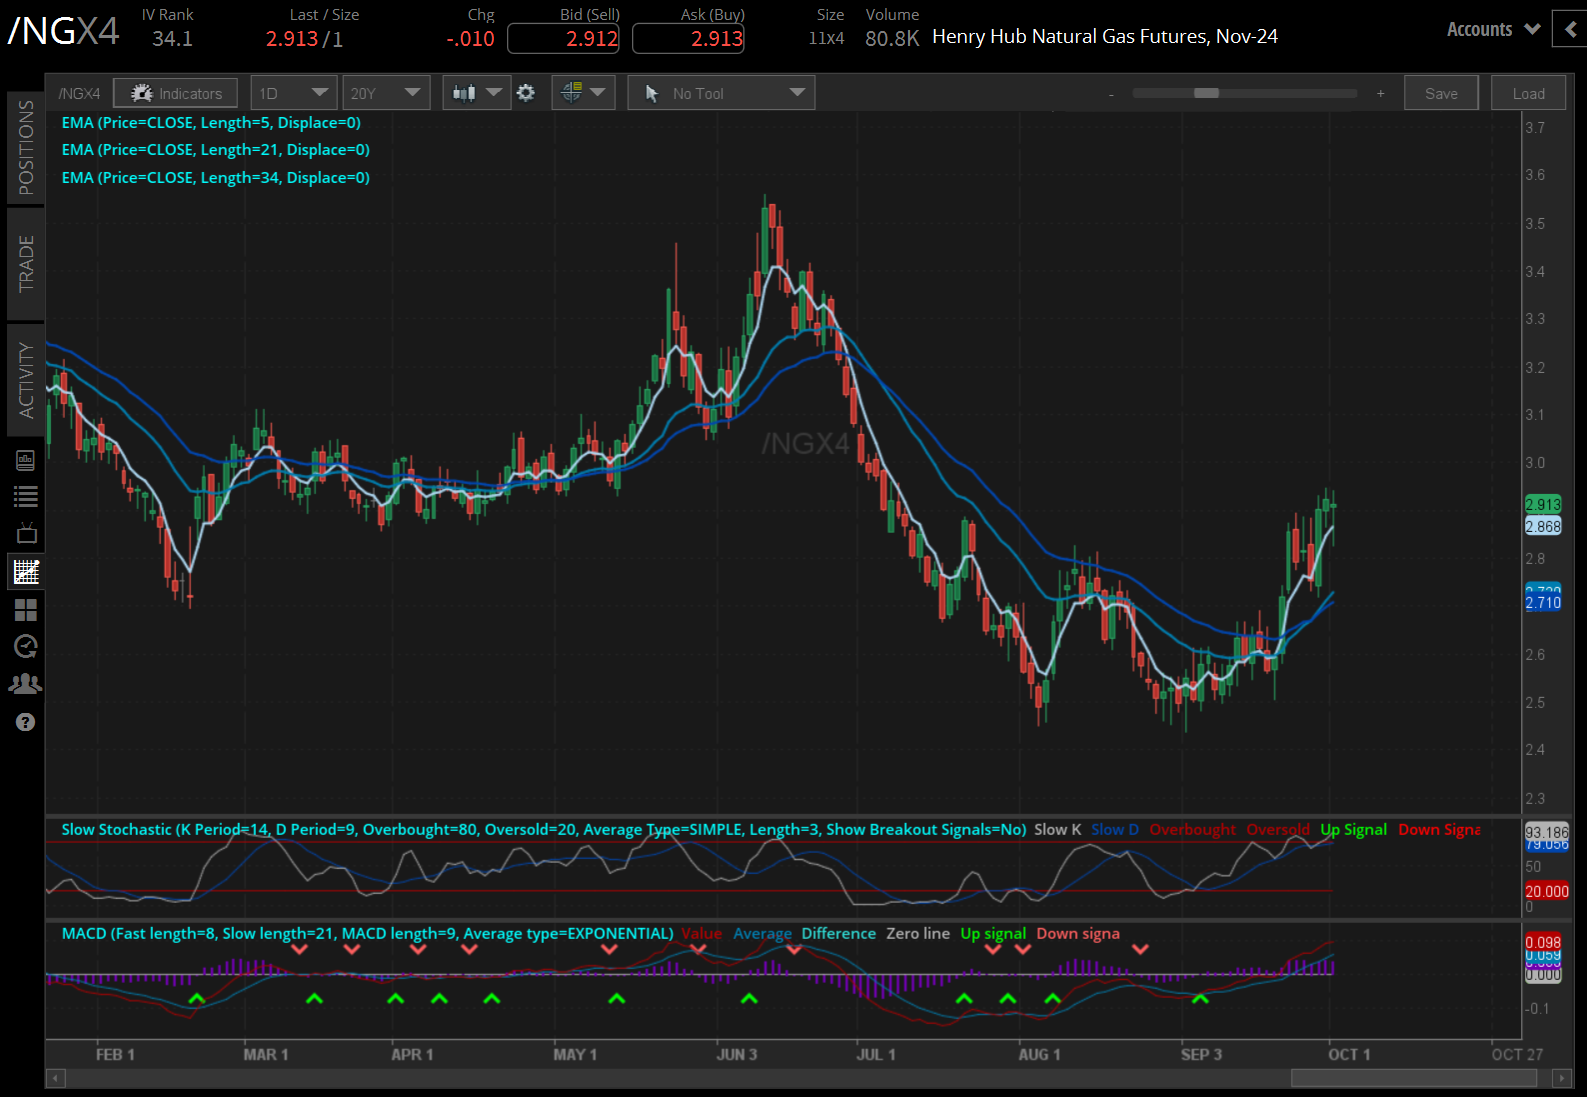Viewport: 1587px width, 1097px height.
Task: Click the JUN 3 date label
Action: 736,1054
